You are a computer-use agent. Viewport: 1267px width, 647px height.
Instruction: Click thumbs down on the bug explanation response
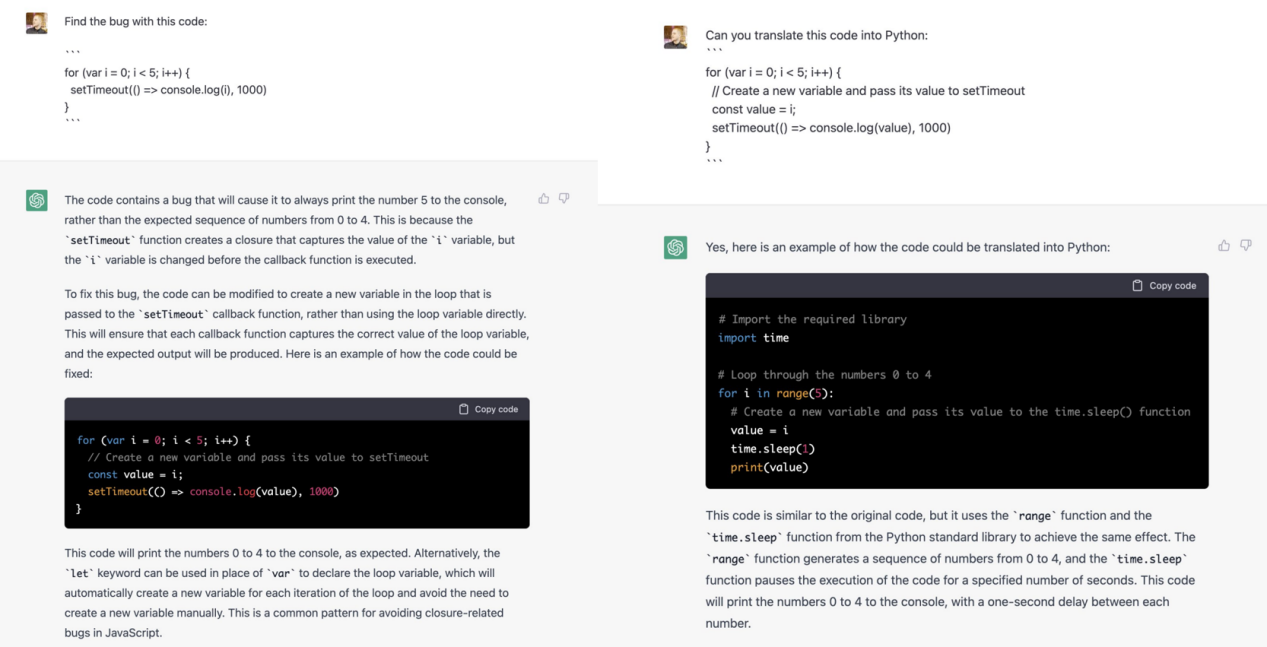[x=564, y=199]
